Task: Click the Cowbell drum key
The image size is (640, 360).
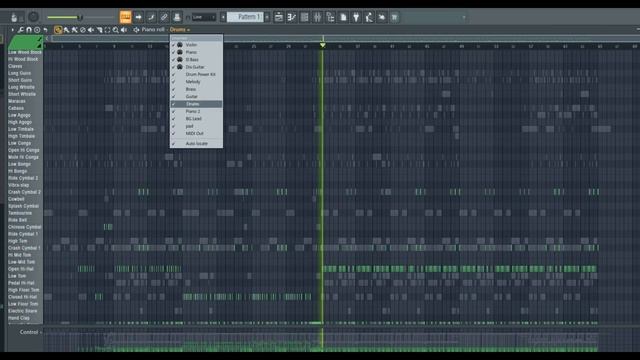Action: coord(24,199)
